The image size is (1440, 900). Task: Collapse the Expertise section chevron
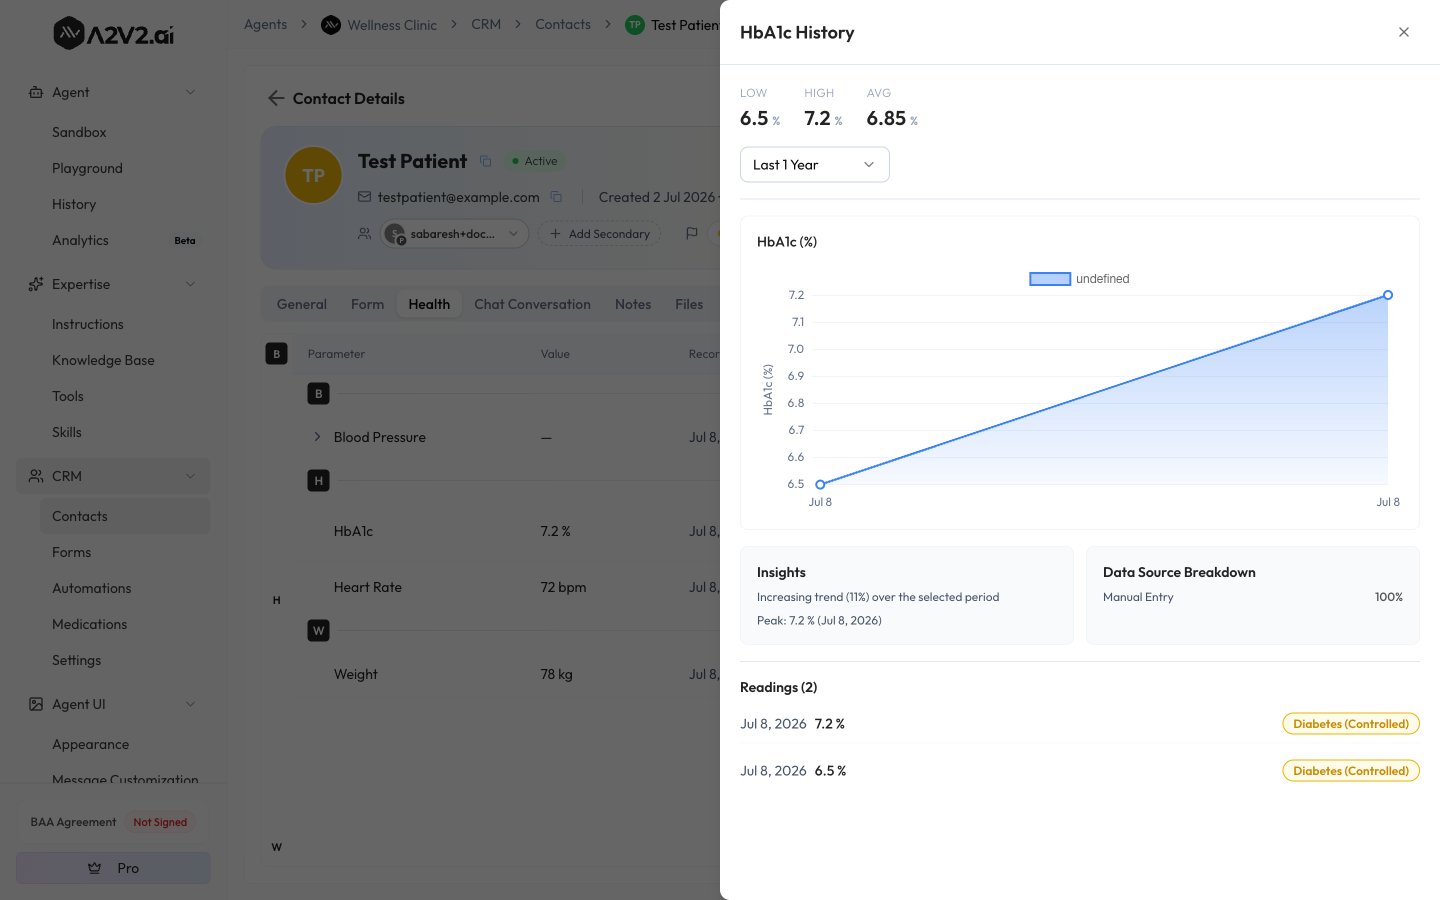point(190,284)
